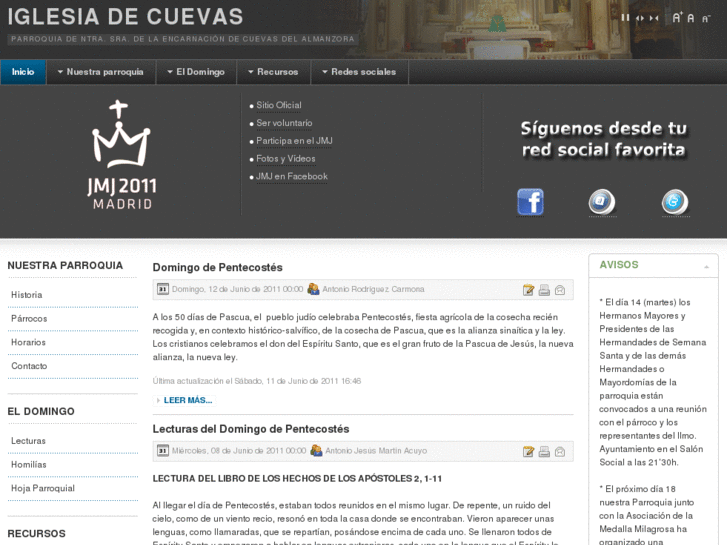This screenshot has width=727, height=545.
Task: Expand the Nuestra parroquia menu
Action: [x=101, y=72]
